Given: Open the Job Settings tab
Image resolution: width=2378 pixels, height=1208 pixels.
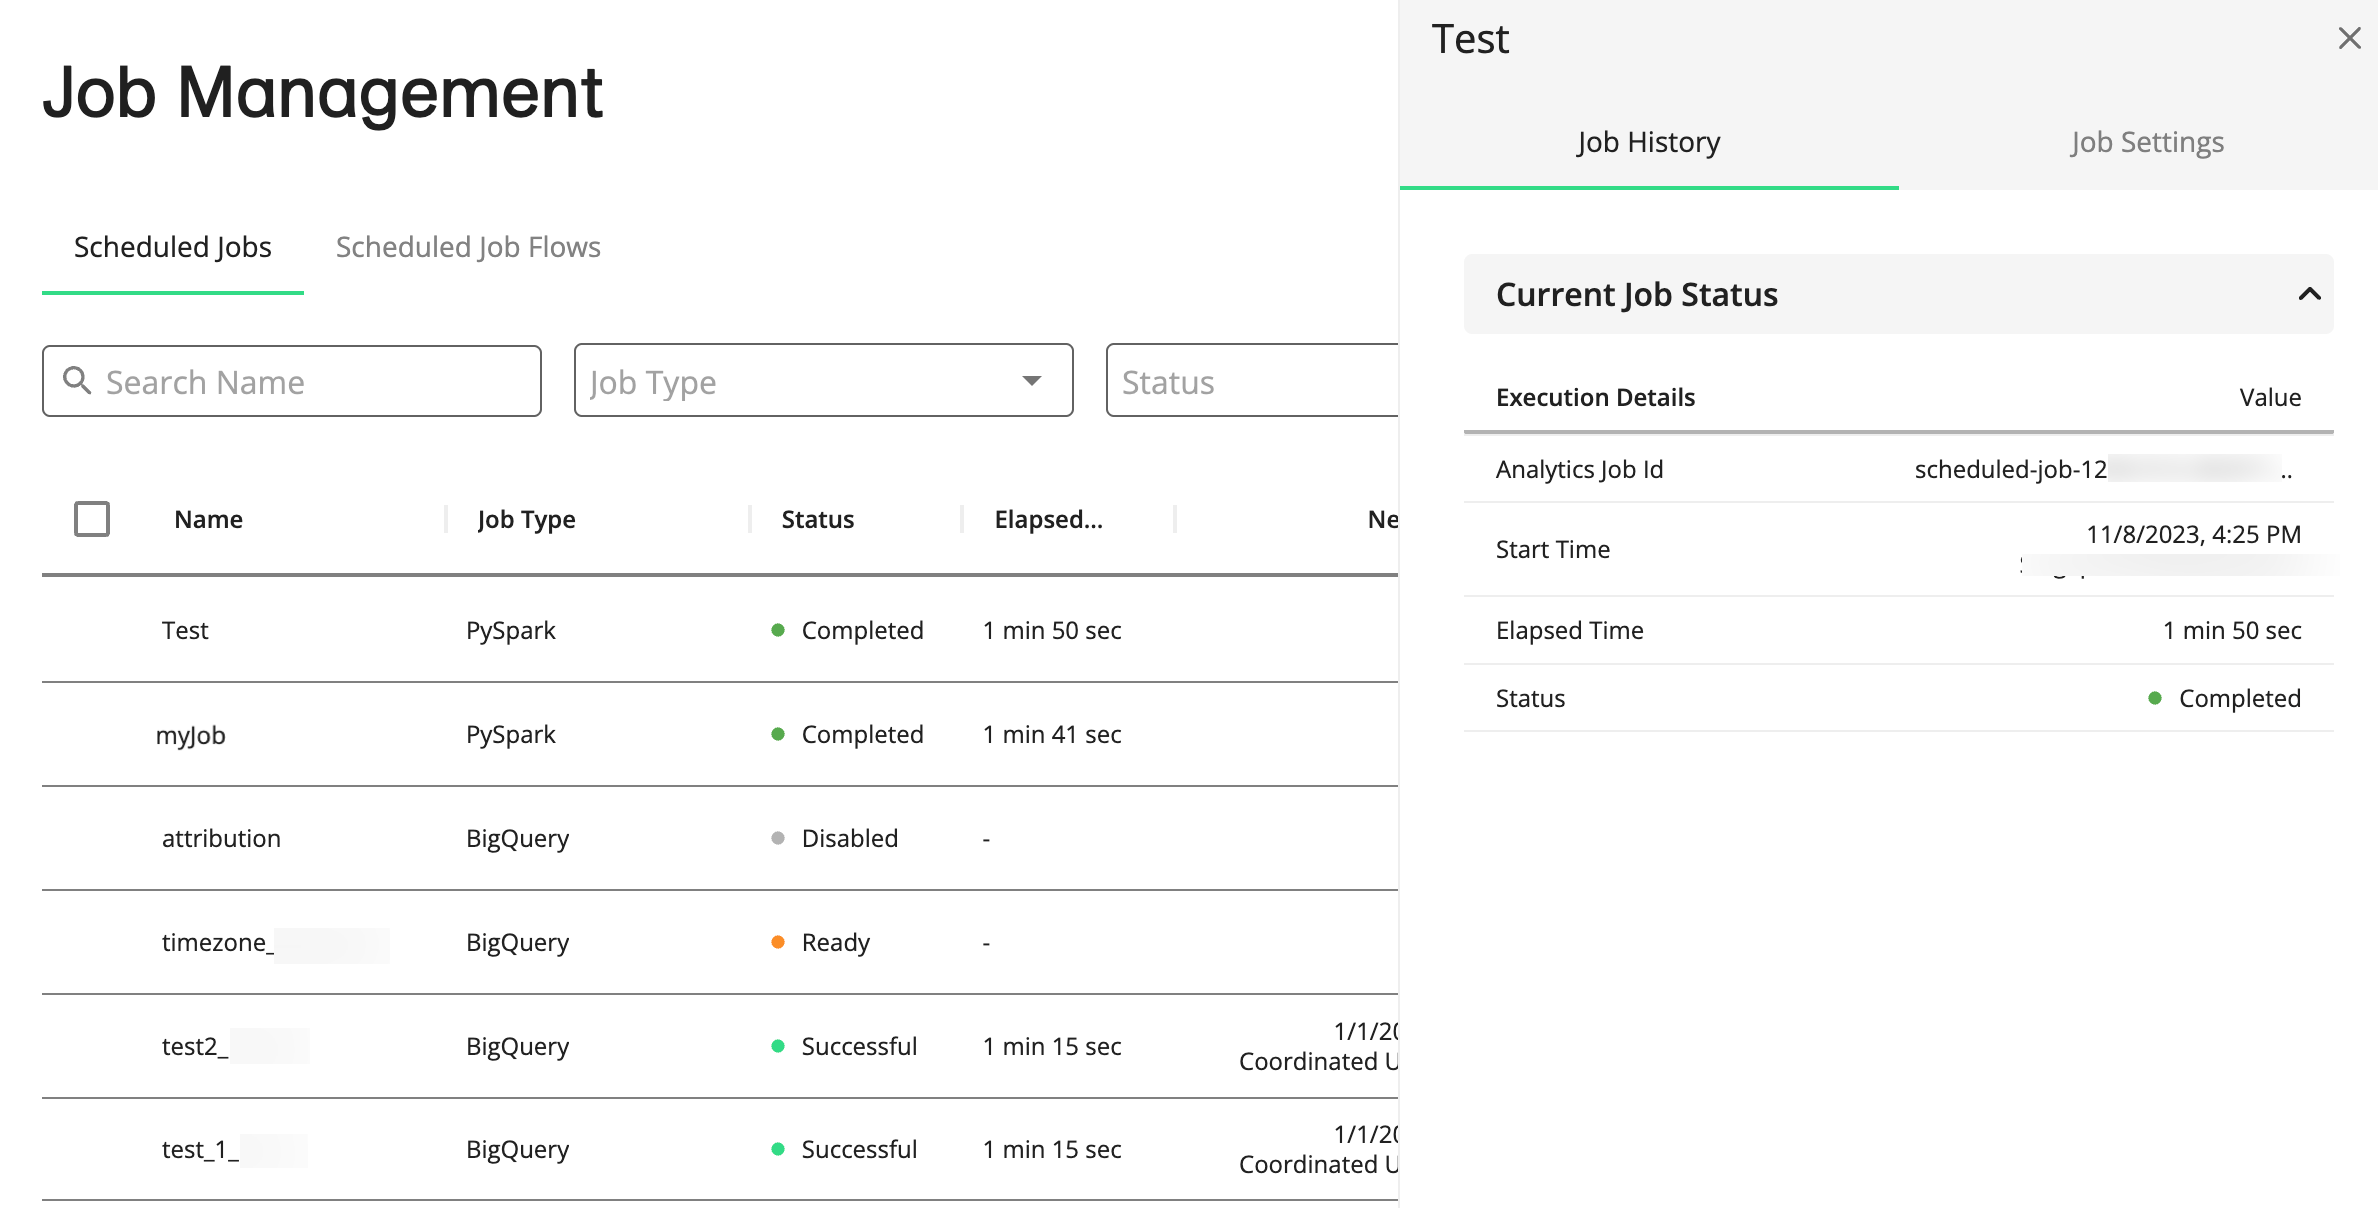Looking at the screenshot, I should click(2147, 142).
